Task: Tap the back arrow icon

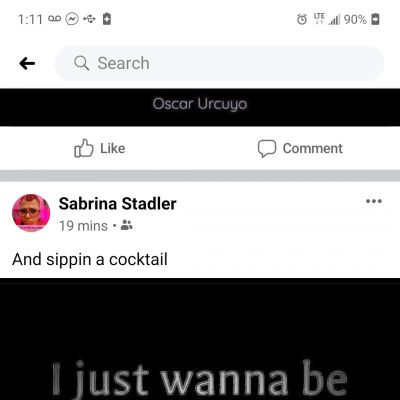Action: [27, 63]
